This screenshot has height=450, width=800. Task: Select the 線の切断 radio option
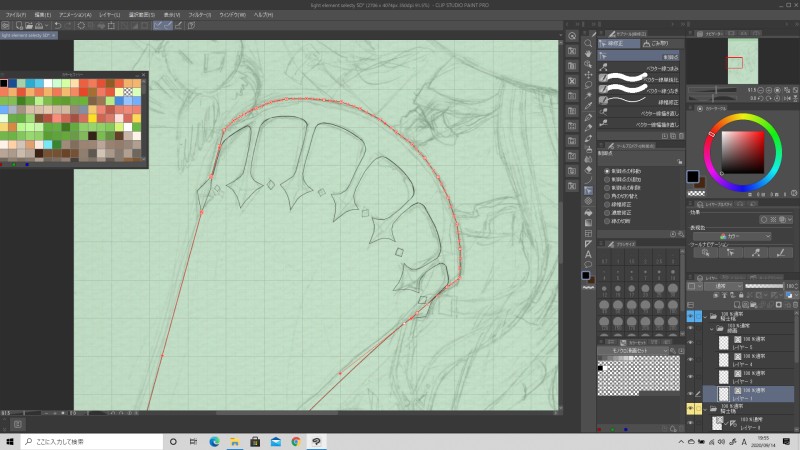click(607, 221)
